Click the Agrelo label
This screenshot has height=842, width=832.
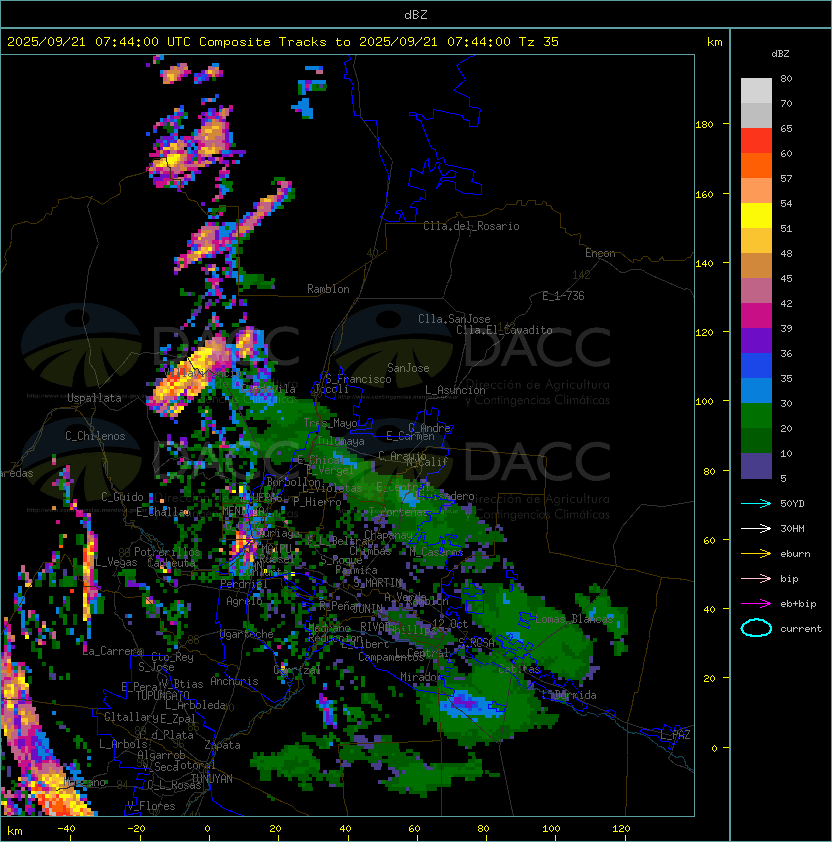click(x=244, y=601)
